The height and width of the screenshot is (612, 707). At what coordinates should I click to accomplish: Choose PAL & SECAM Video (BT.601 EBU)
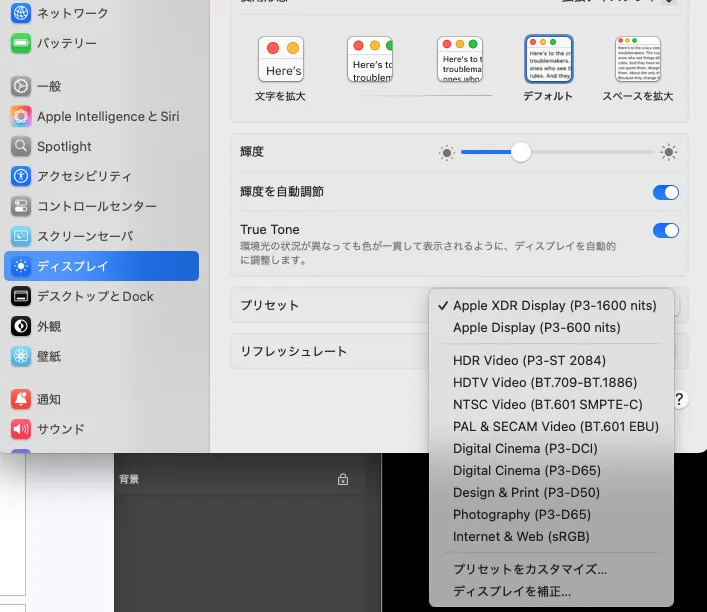(x=551, y=426)
